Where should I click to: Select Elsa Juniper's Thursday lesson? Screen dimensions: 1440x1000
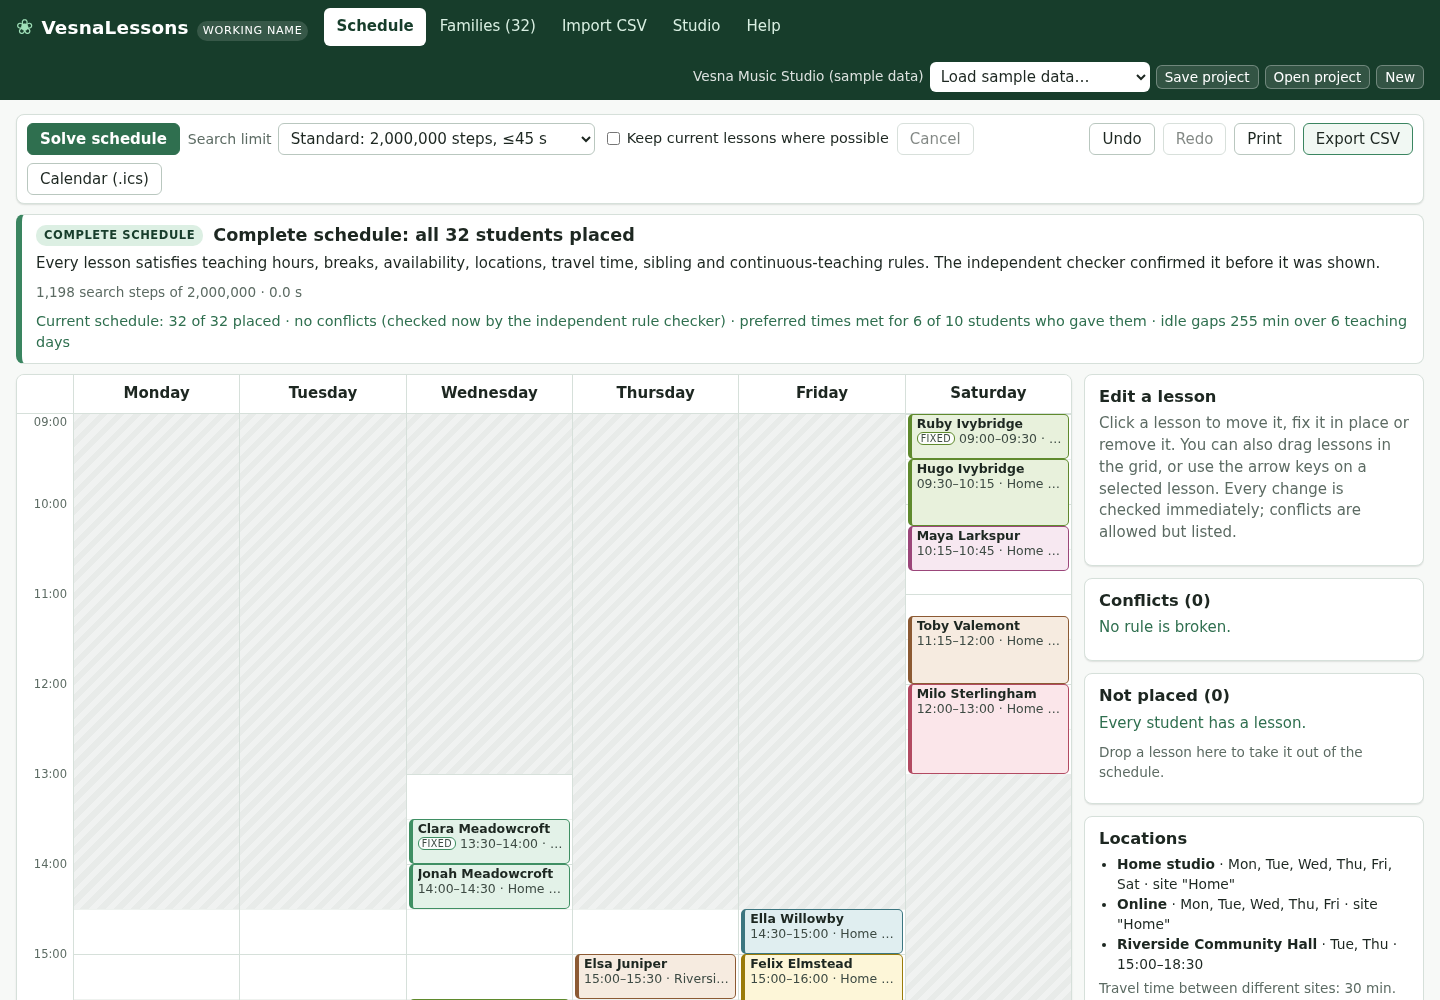pyautogui.click(x=655, y=976)
